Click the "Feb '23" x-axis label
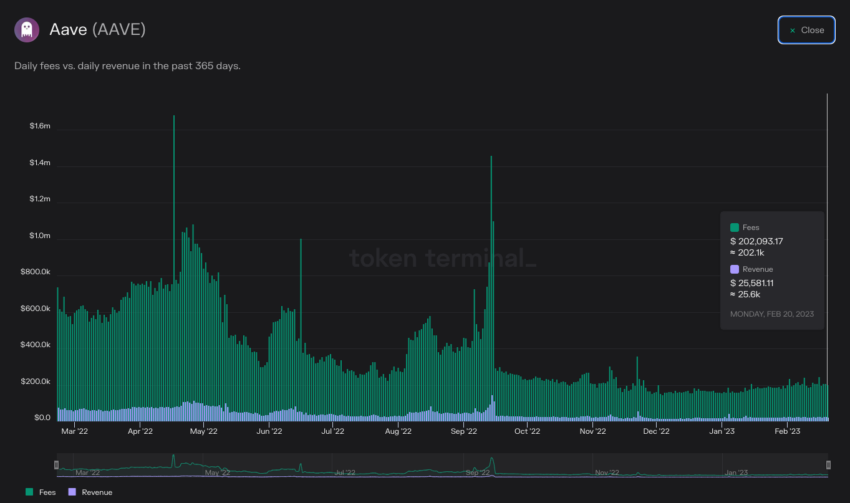 787,431
